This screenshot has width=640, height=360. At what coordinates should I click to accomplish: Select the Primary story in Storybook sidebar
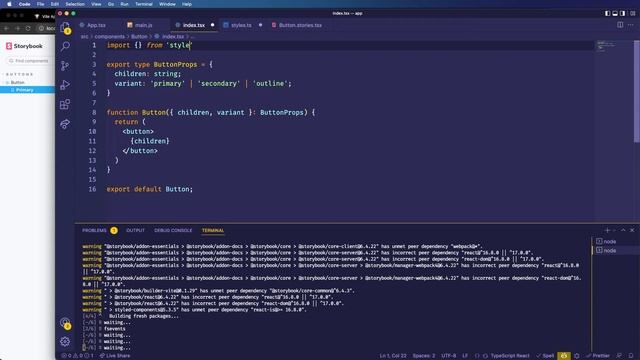coord(27,90)
